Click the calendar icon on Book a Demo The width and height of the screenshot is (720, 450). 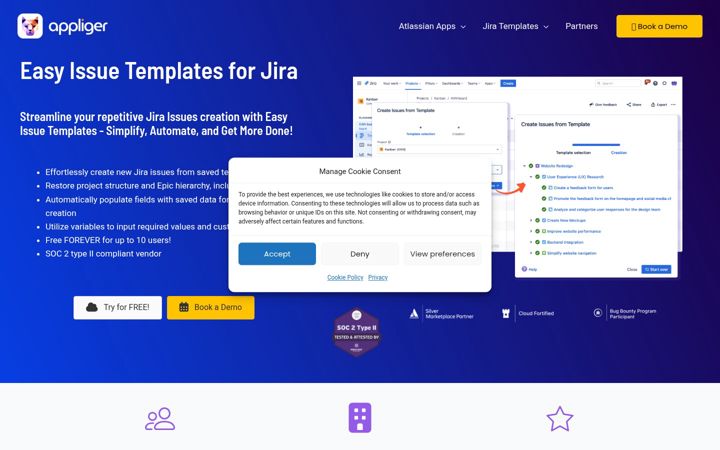(184, 307)
